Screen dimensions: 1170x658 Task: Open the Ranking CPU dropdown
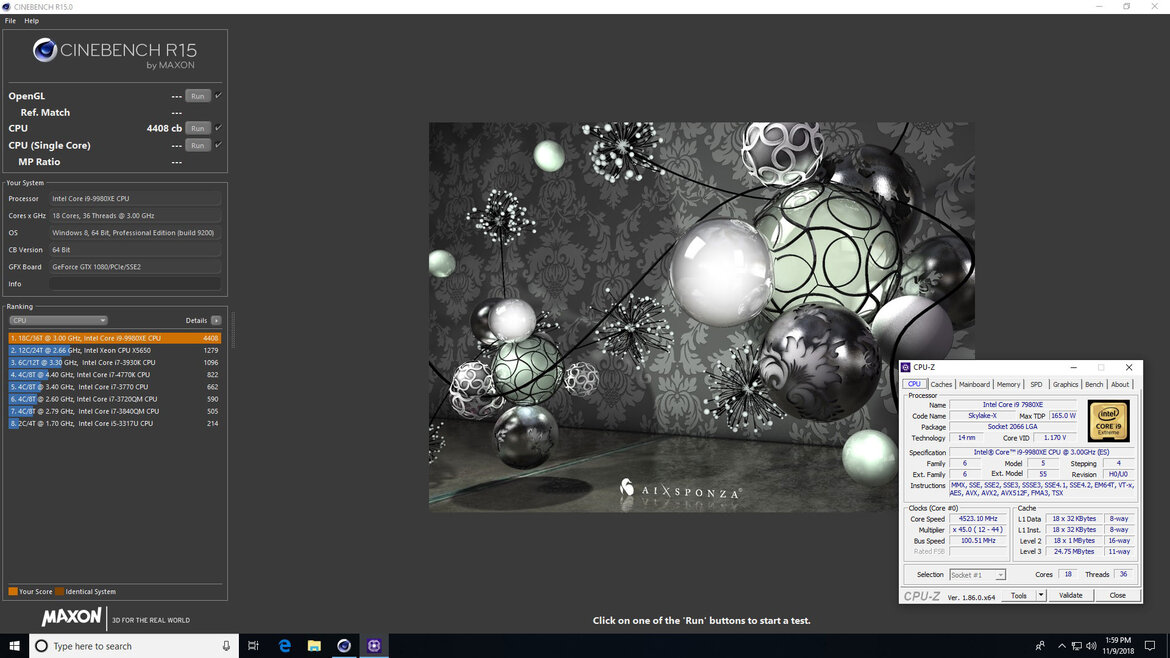tap(58, 320)
